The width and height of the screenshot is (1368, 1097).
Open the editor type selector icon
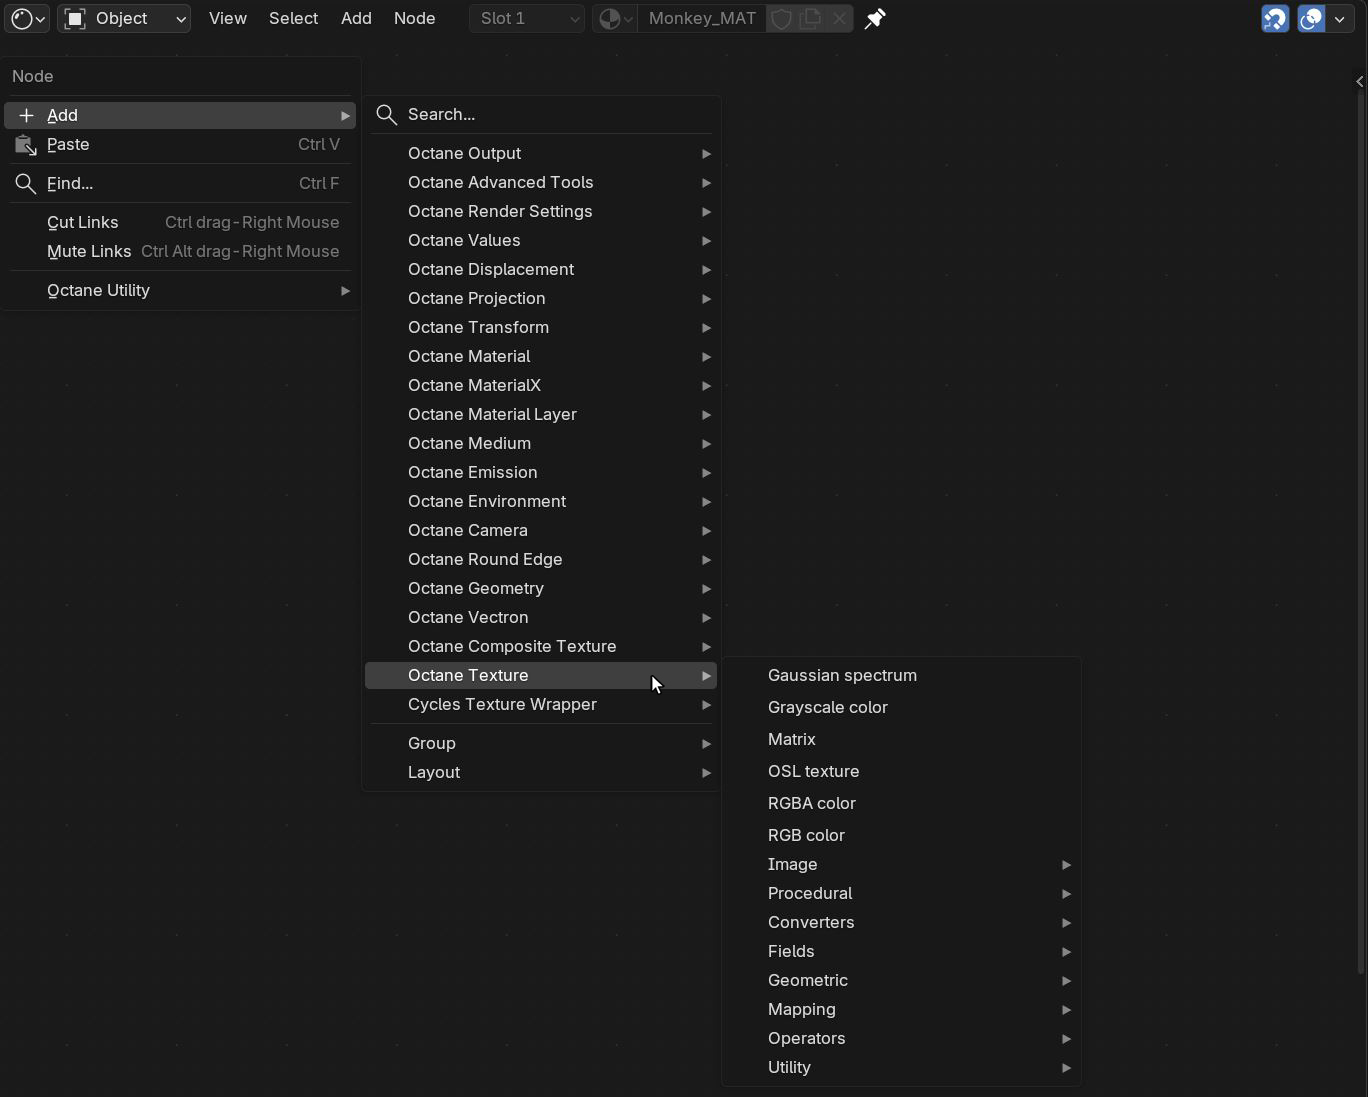tap(27, 18)
